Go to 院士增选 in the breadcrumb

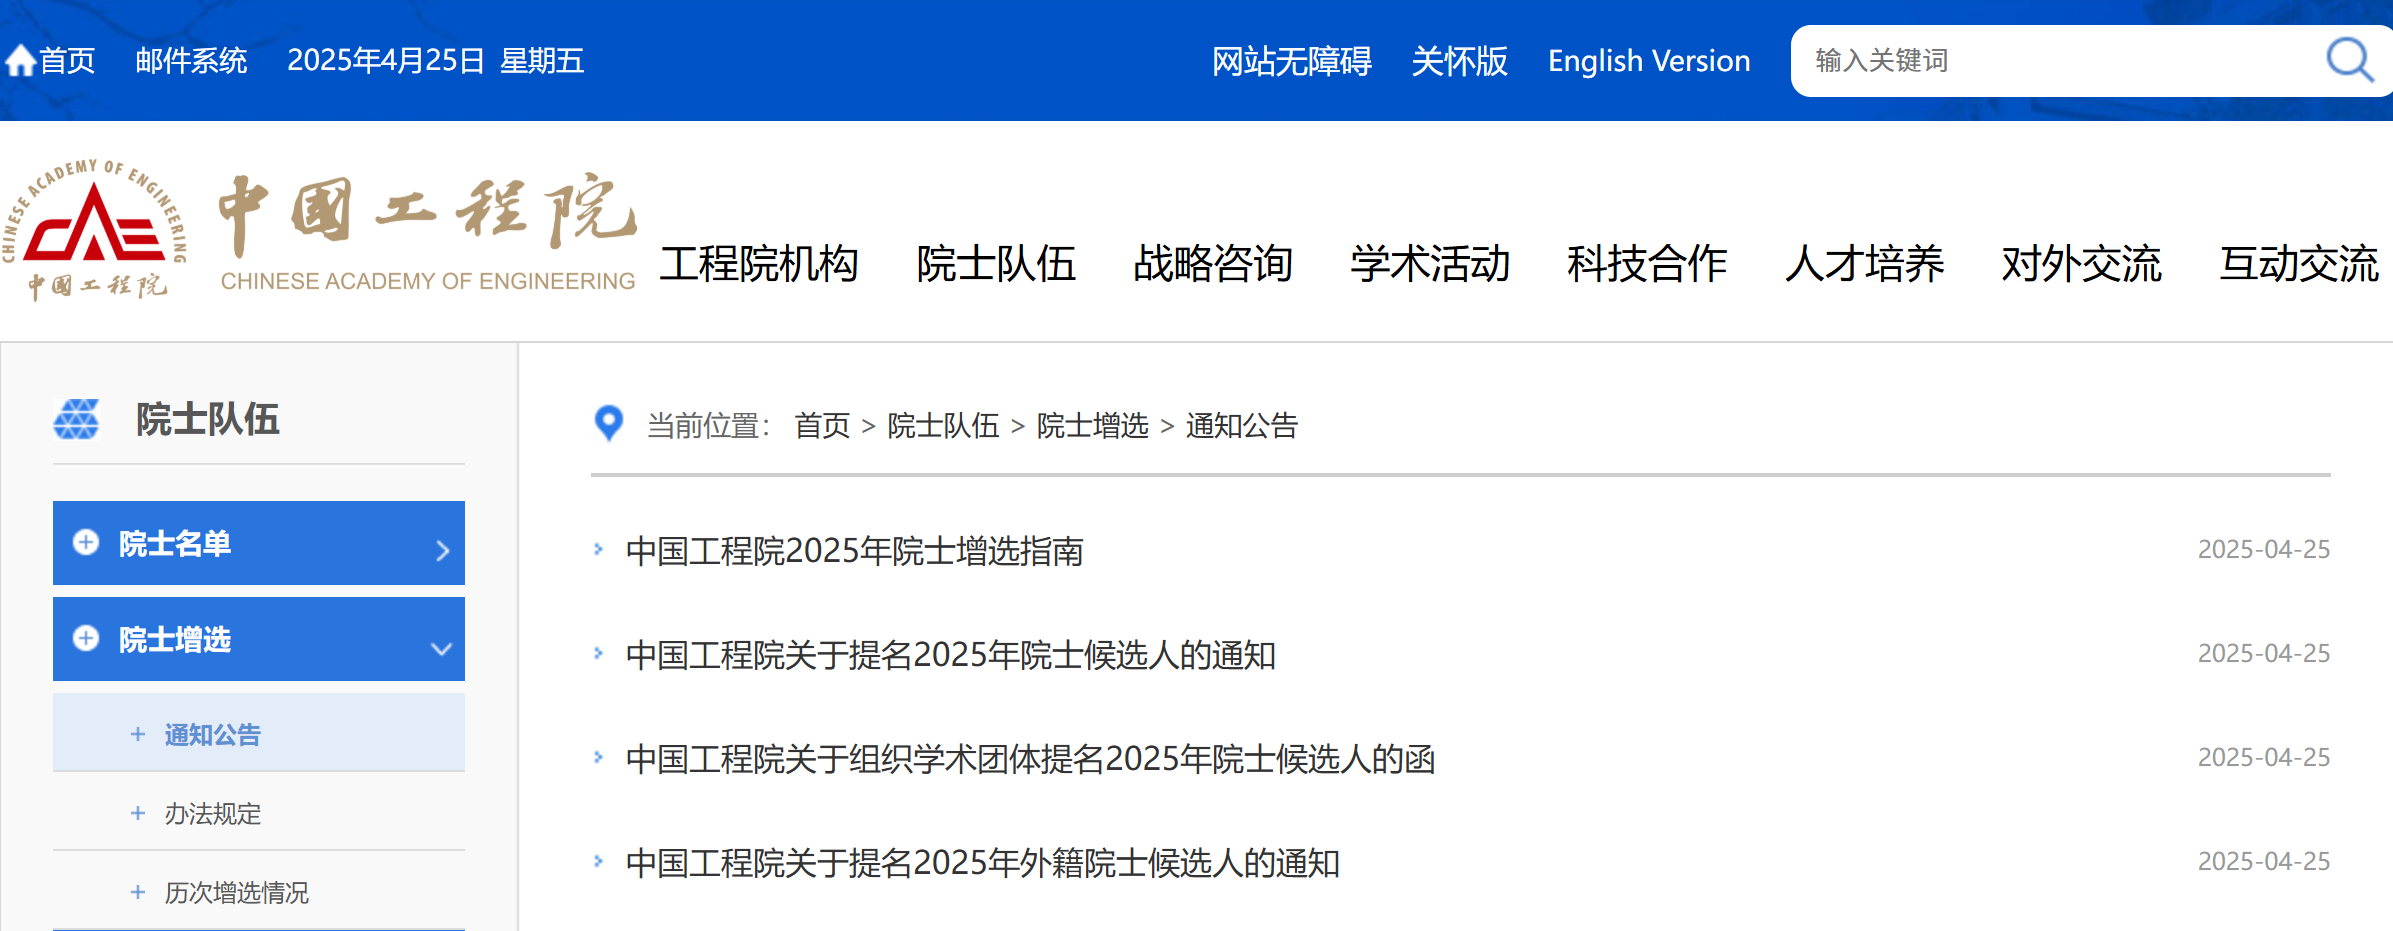pos(1092,426)
